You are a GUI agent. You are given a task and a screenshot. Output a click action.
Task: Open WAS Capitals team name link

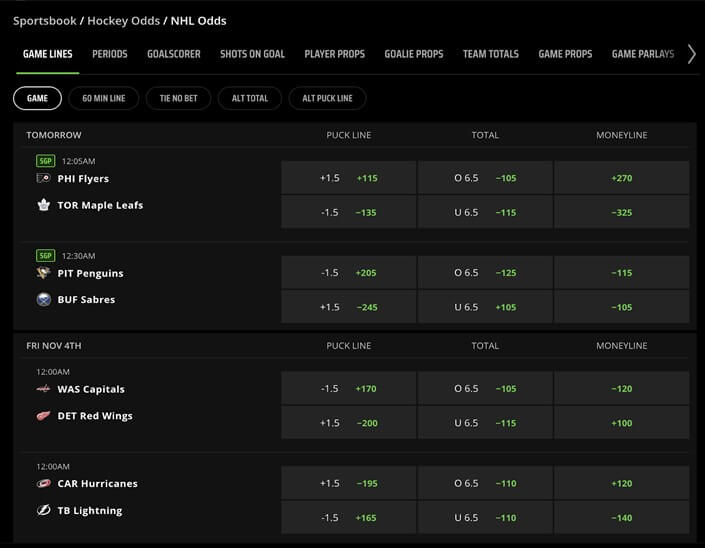tap(91, 389)
